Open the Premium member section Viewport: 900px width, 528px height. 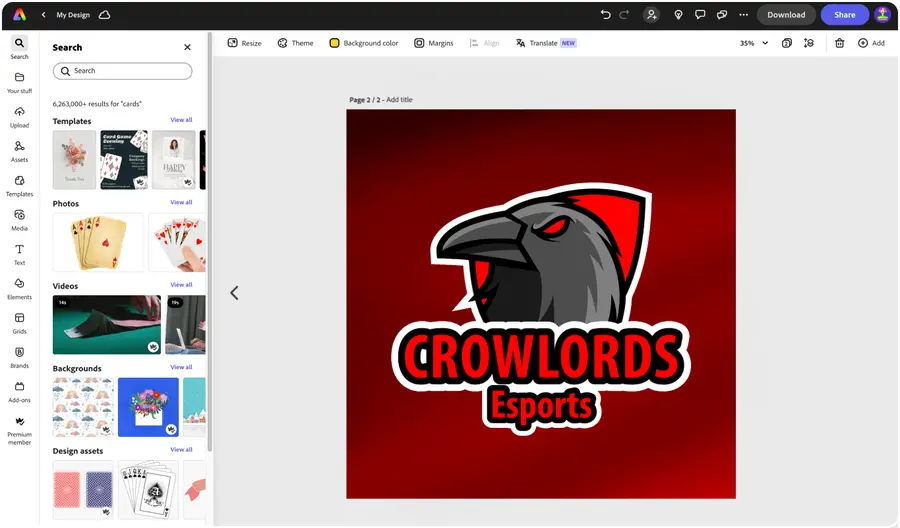(x=20, y=430)
